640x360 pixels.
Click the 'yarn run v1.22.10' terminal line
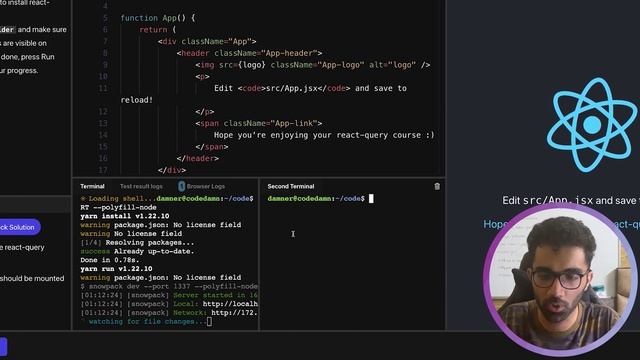[x=116, y=269]
